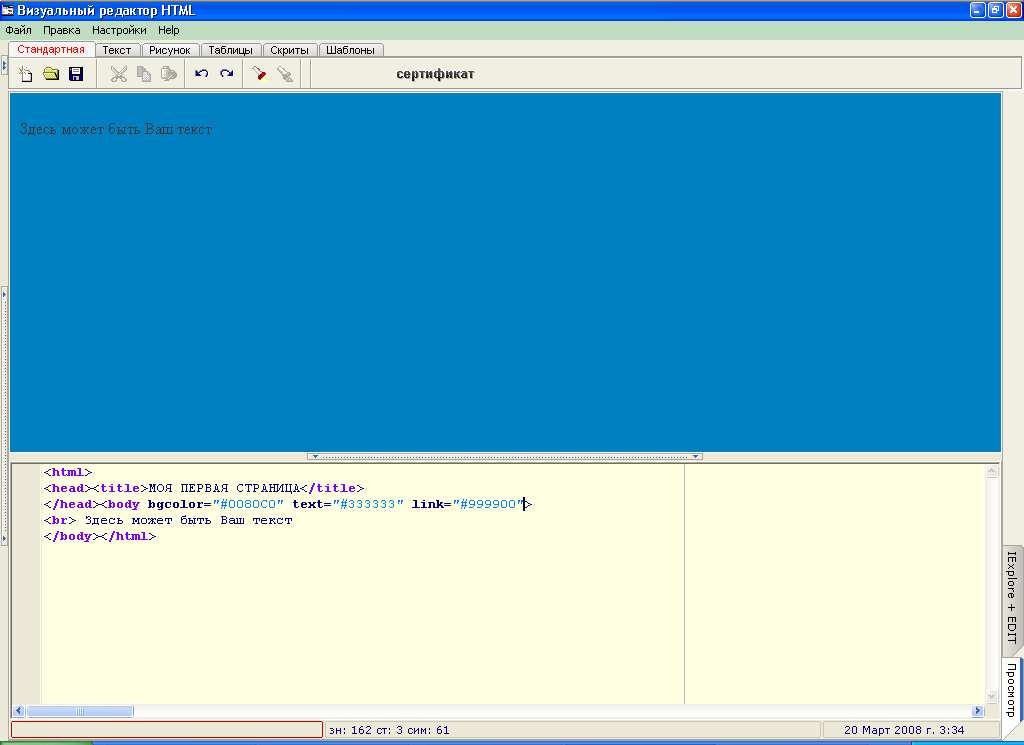This screenshot has width=1024, height=745.
Task: Click the horizontal splitter between preview and code
Action: [x=505, y=456]
